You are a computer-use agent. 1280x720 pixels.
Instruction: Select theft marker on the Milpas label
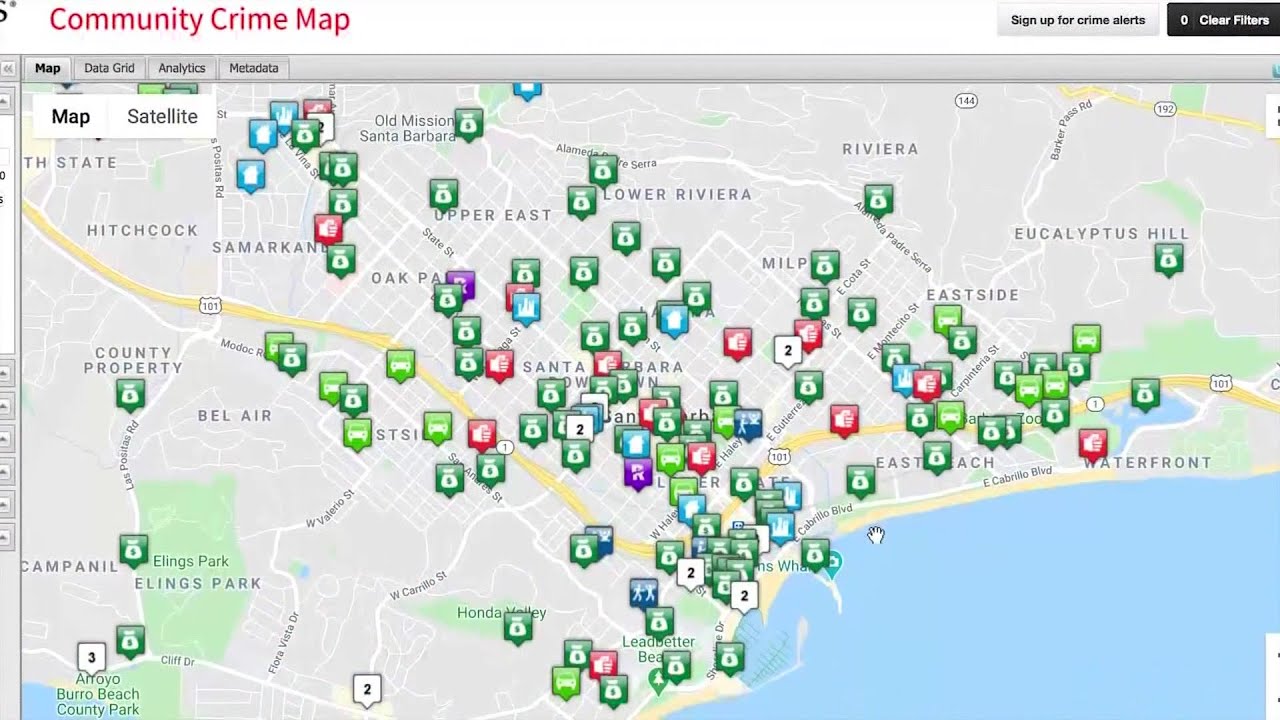pyautogui.click(x=825, y=266)
